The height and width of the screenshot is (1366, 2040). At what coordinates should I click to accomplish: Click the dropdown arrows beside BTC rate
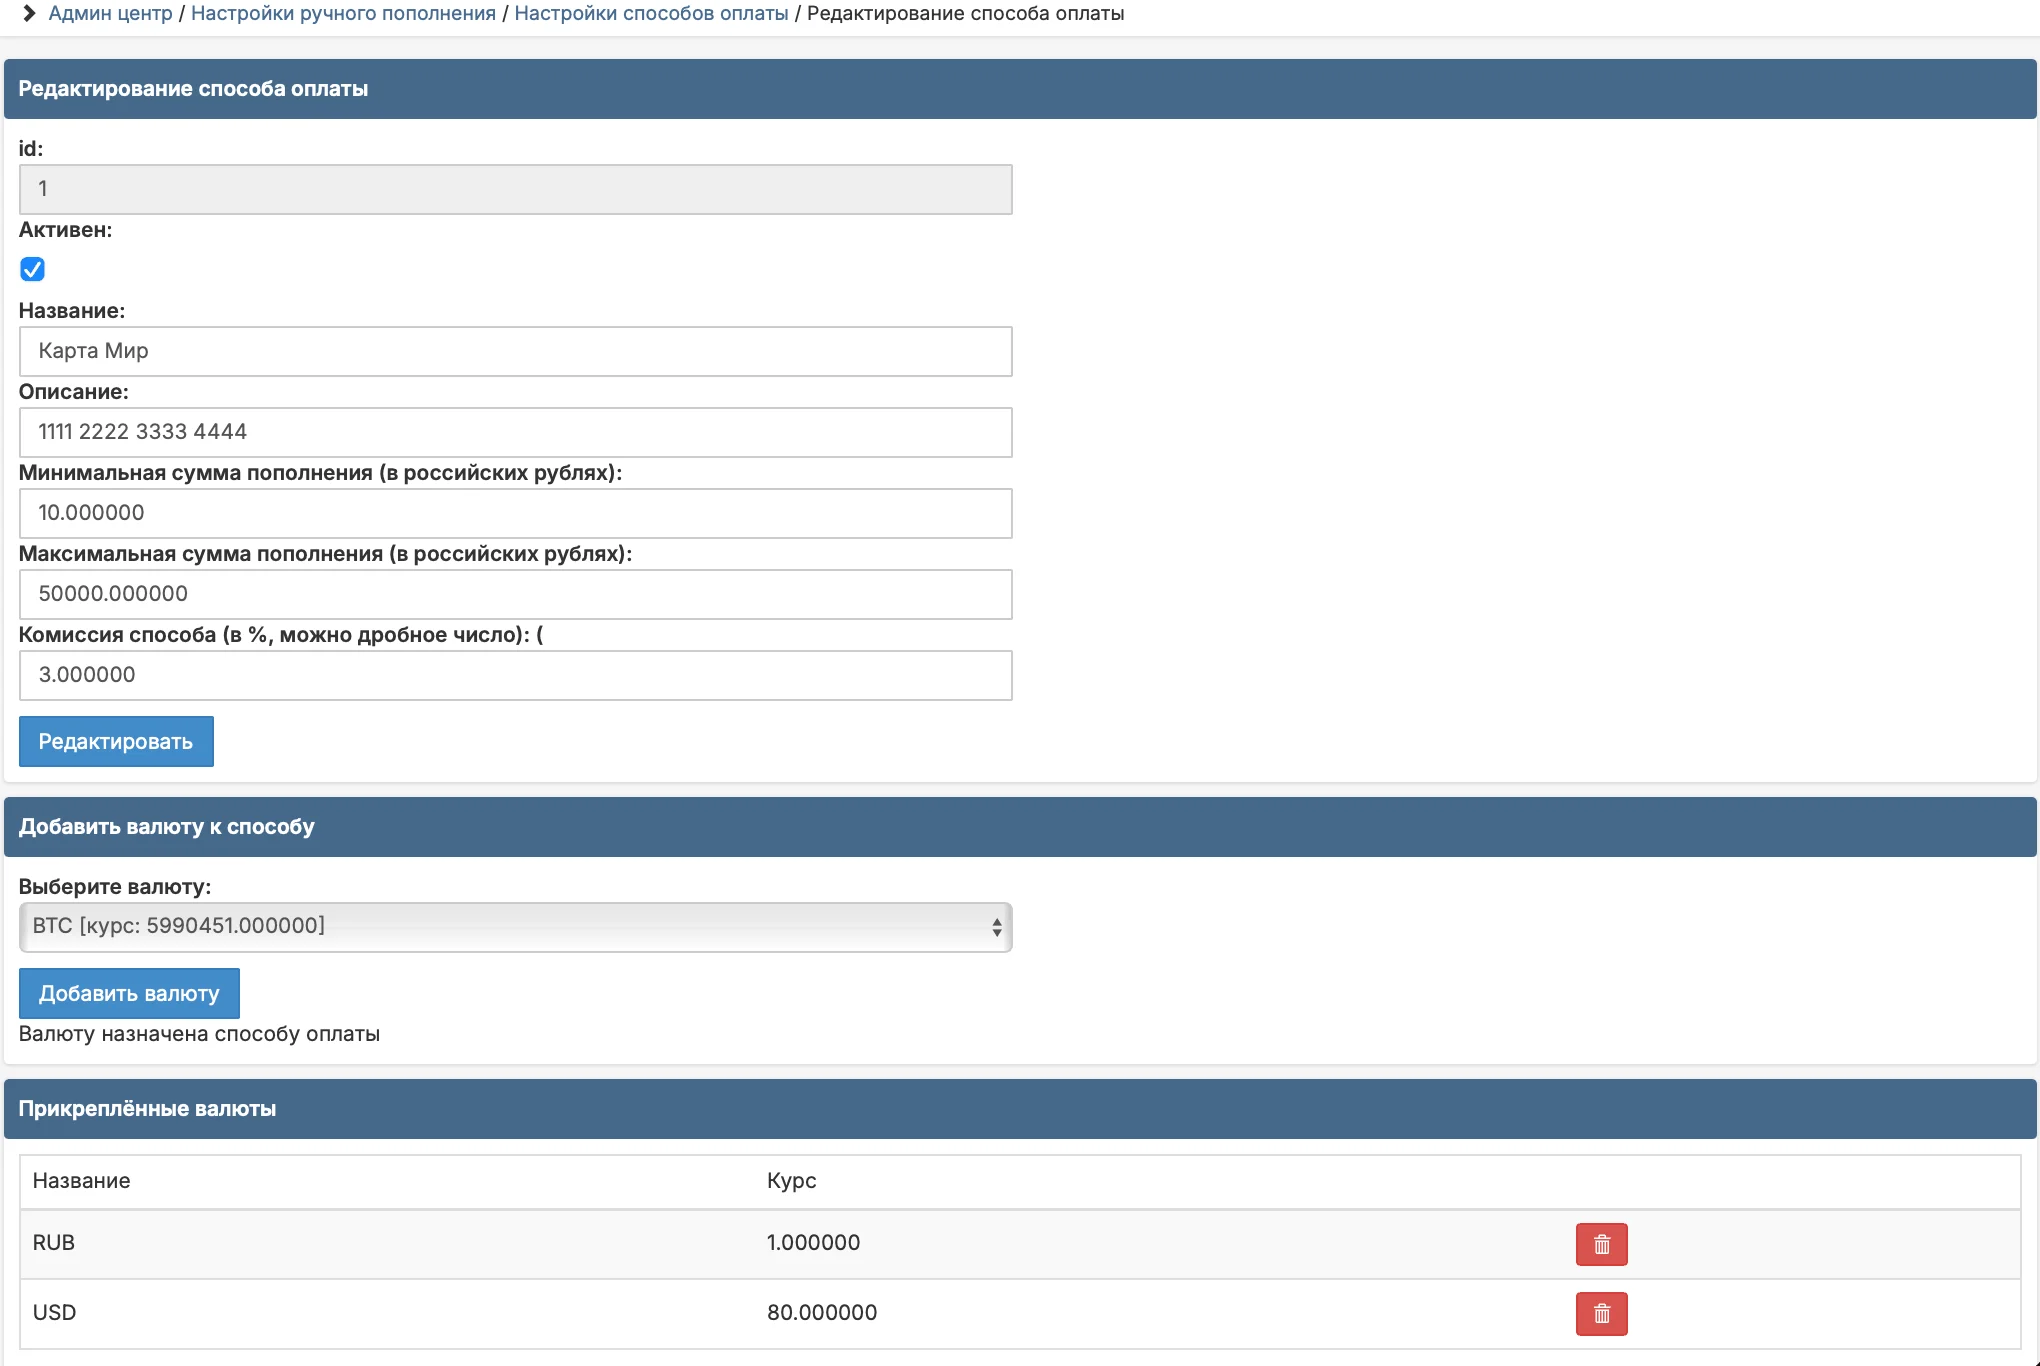point(996,927)
